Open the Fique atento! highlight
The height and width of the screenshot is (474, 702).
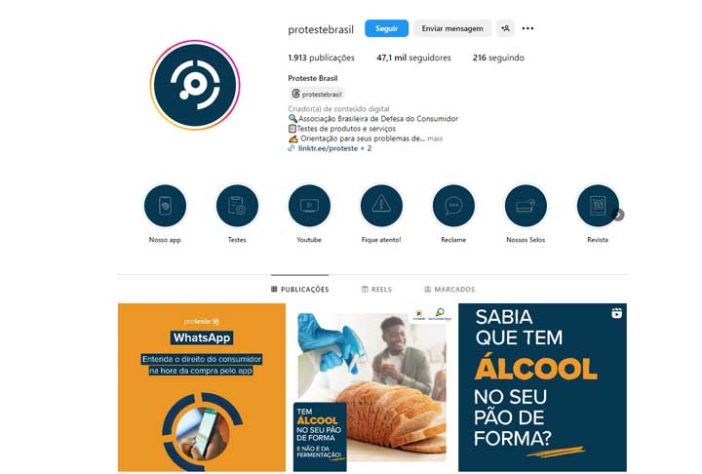pyautogui.click(x=381, y=206)
